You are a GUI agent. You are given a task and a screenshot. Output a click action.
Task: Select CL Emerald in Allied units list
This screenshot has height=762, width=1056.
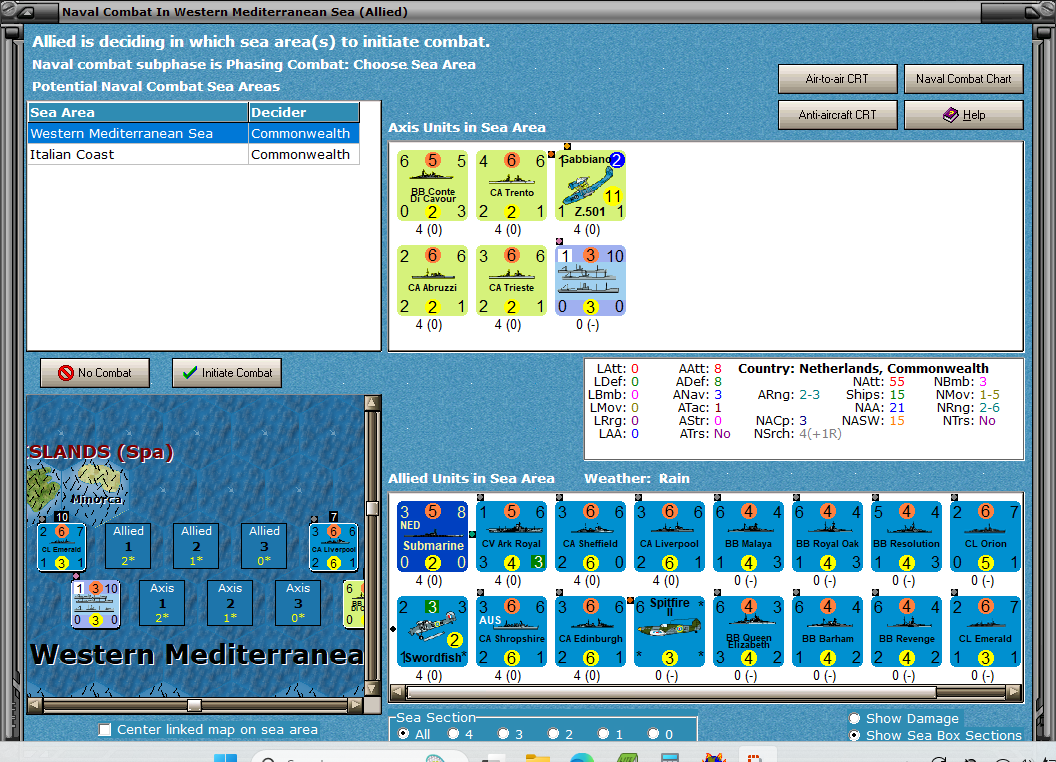pos(986,631)
